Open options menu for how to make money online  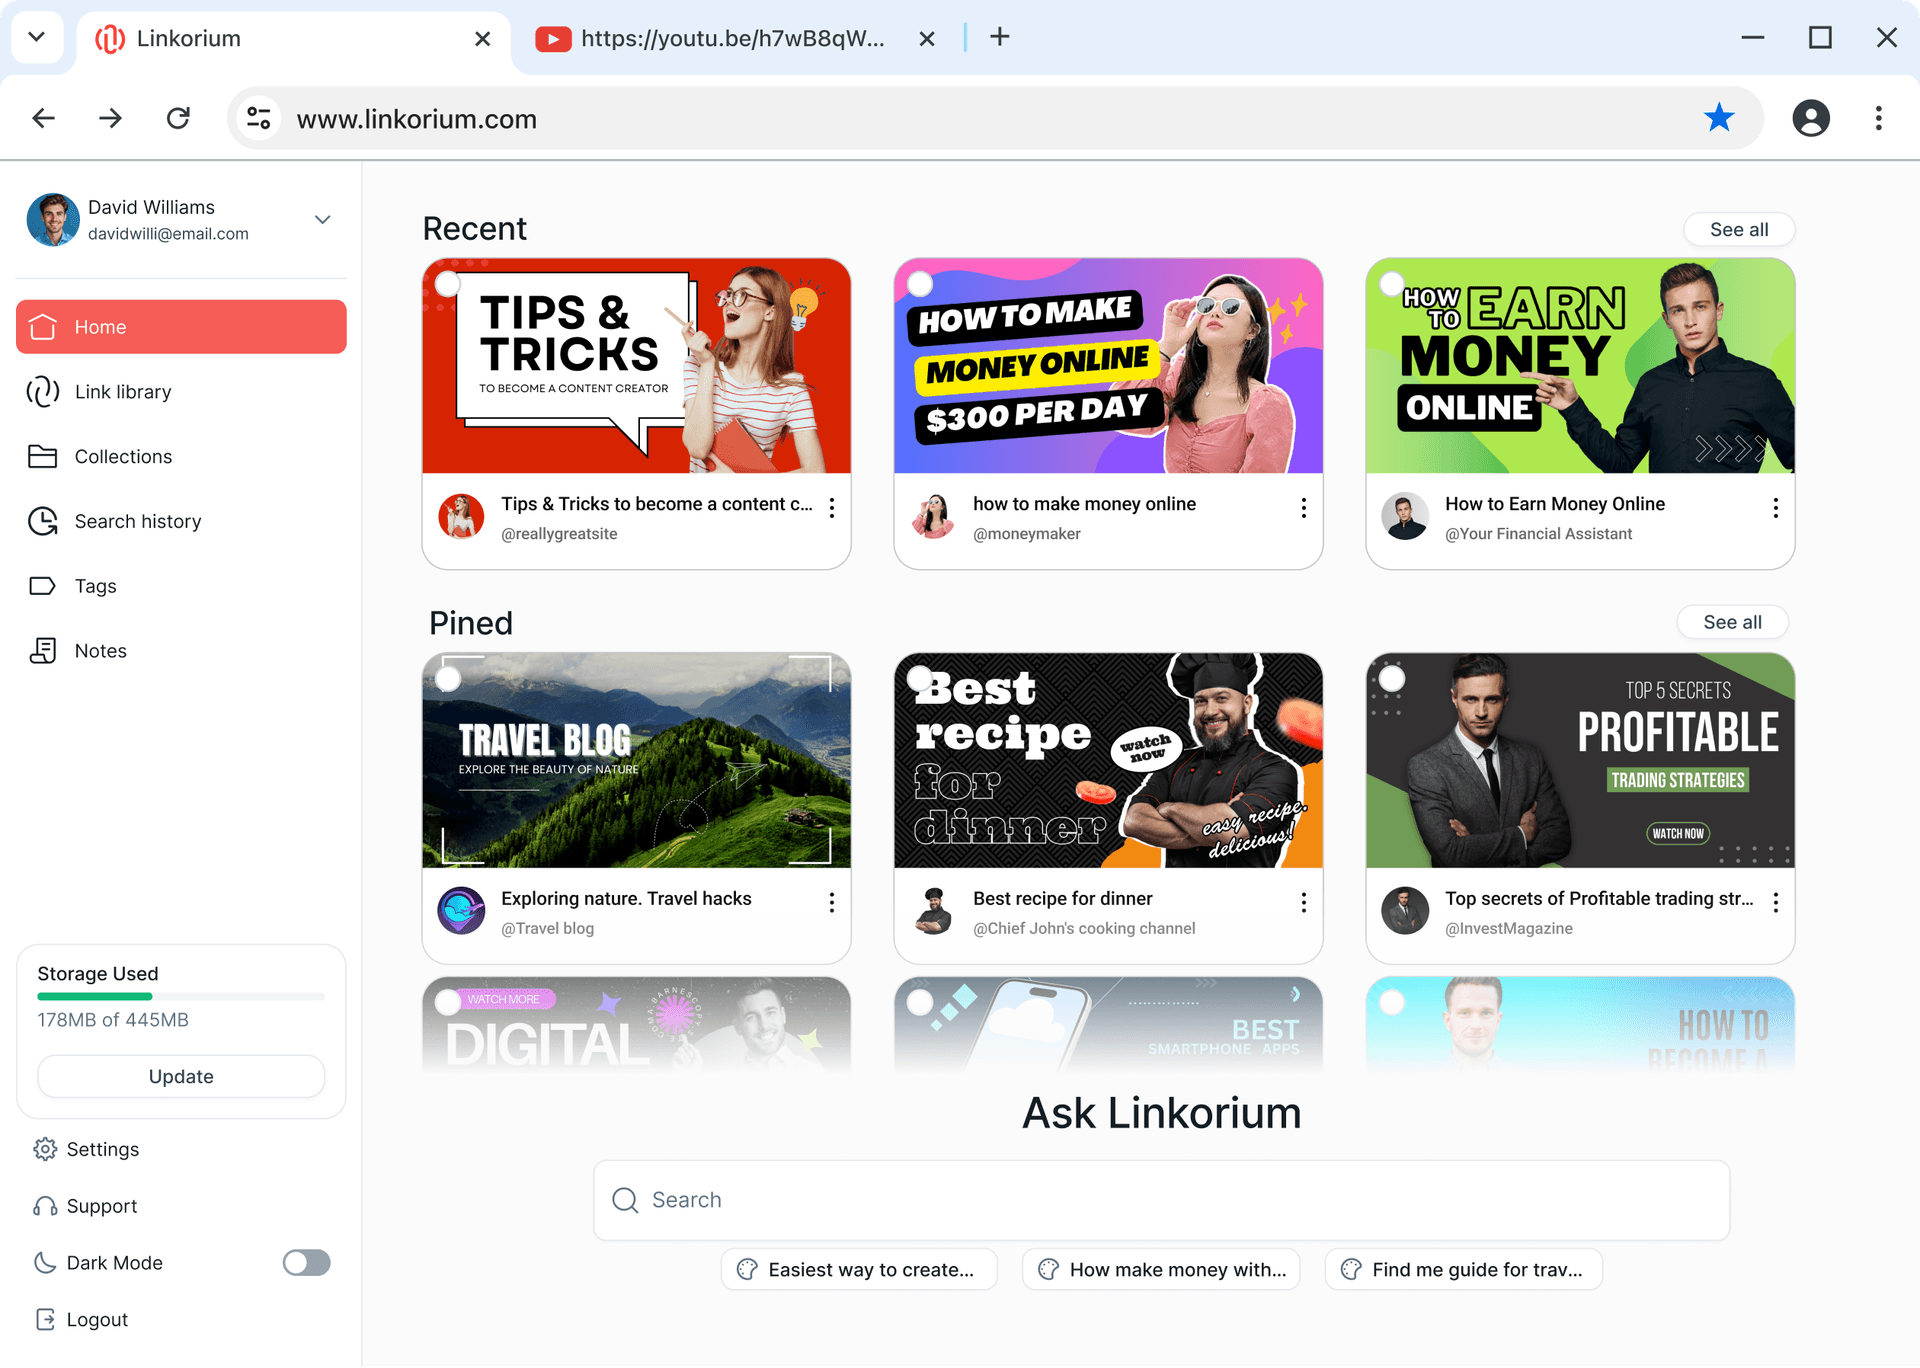point(1303,508)
